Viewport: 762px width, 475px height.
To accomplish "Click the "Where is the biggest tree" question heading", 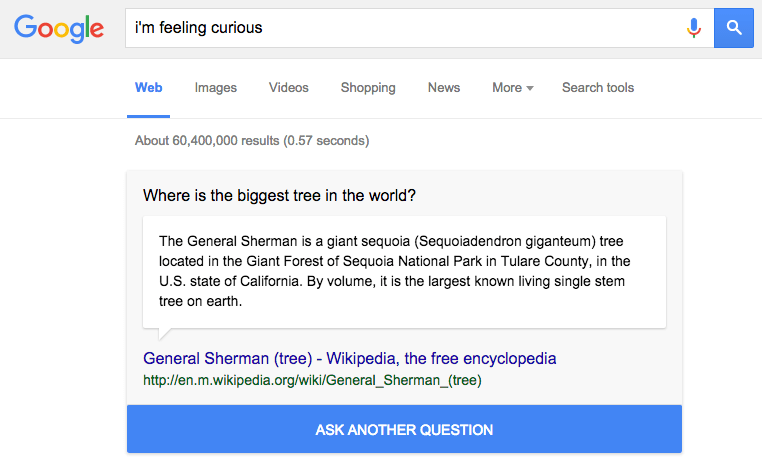I will coord(279,195).
